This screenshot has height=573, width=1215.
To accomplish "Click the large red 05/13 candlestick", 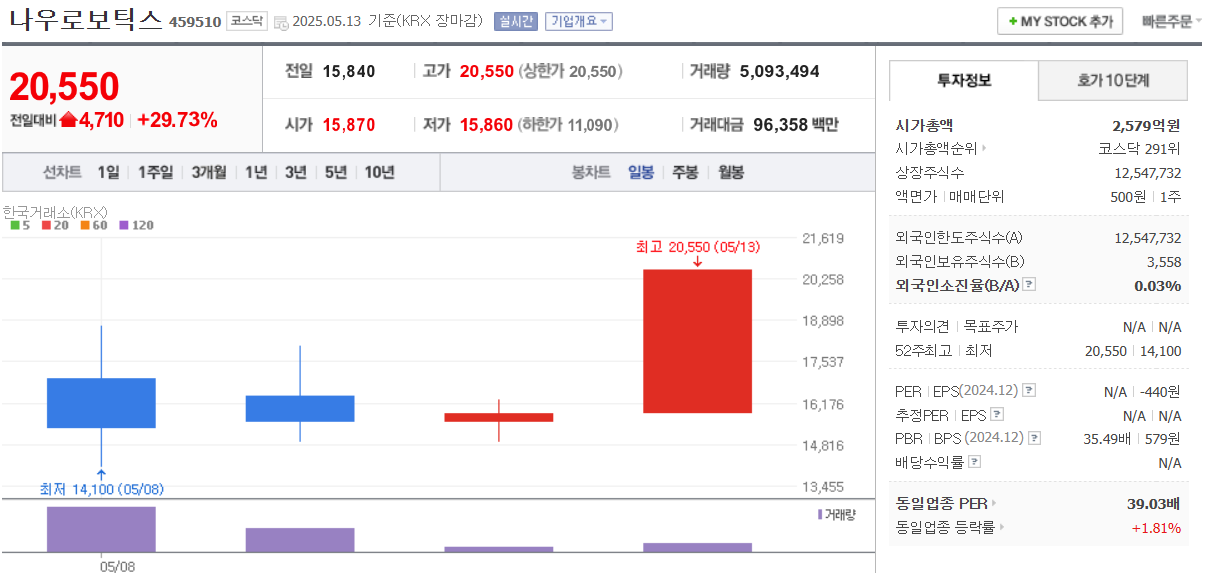I will pyautogui.click(x=697, y=341).
